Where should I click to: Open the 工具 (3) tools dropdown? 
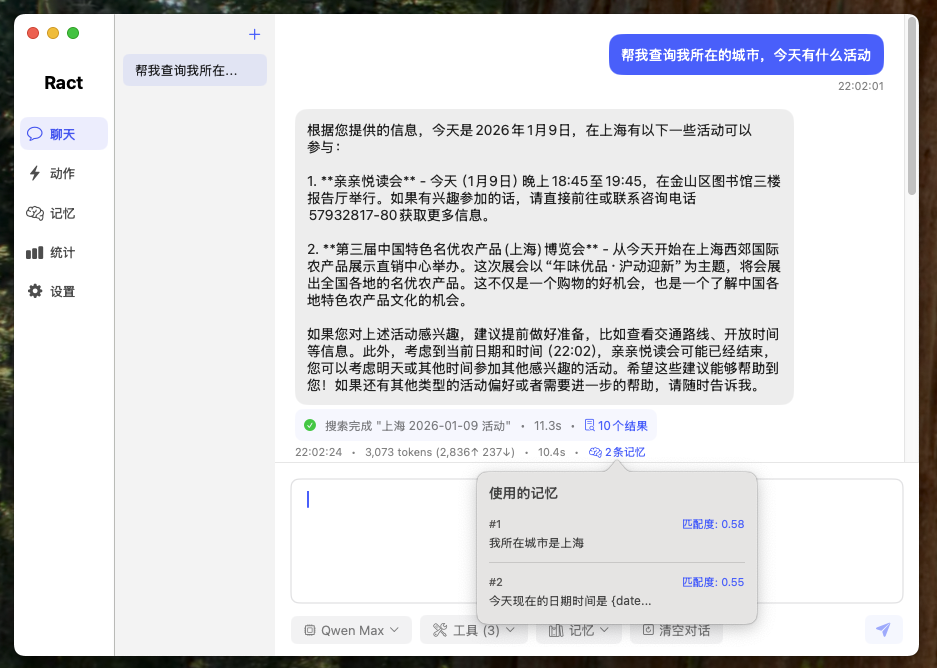[x=473, y=630]
